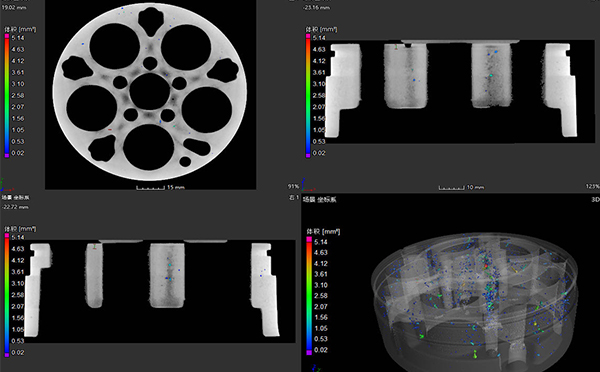Select the 15 mm scale bar indicator
Image resolution: width=600 pixels, height=372 pixels.
coord(160,188)
